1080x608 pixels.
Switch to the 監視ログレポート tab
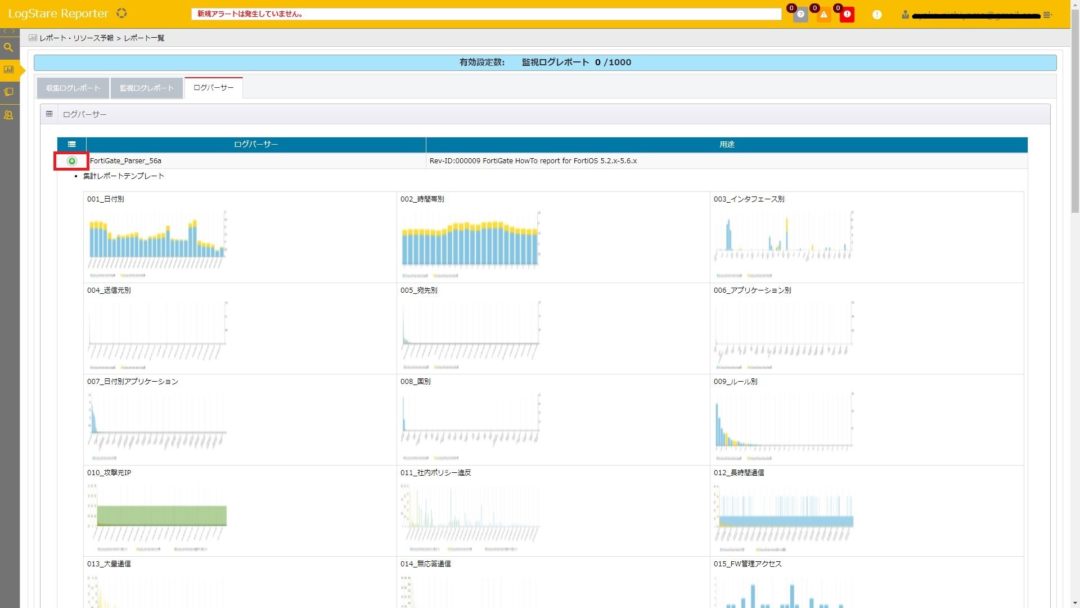(x=147, y=88)
